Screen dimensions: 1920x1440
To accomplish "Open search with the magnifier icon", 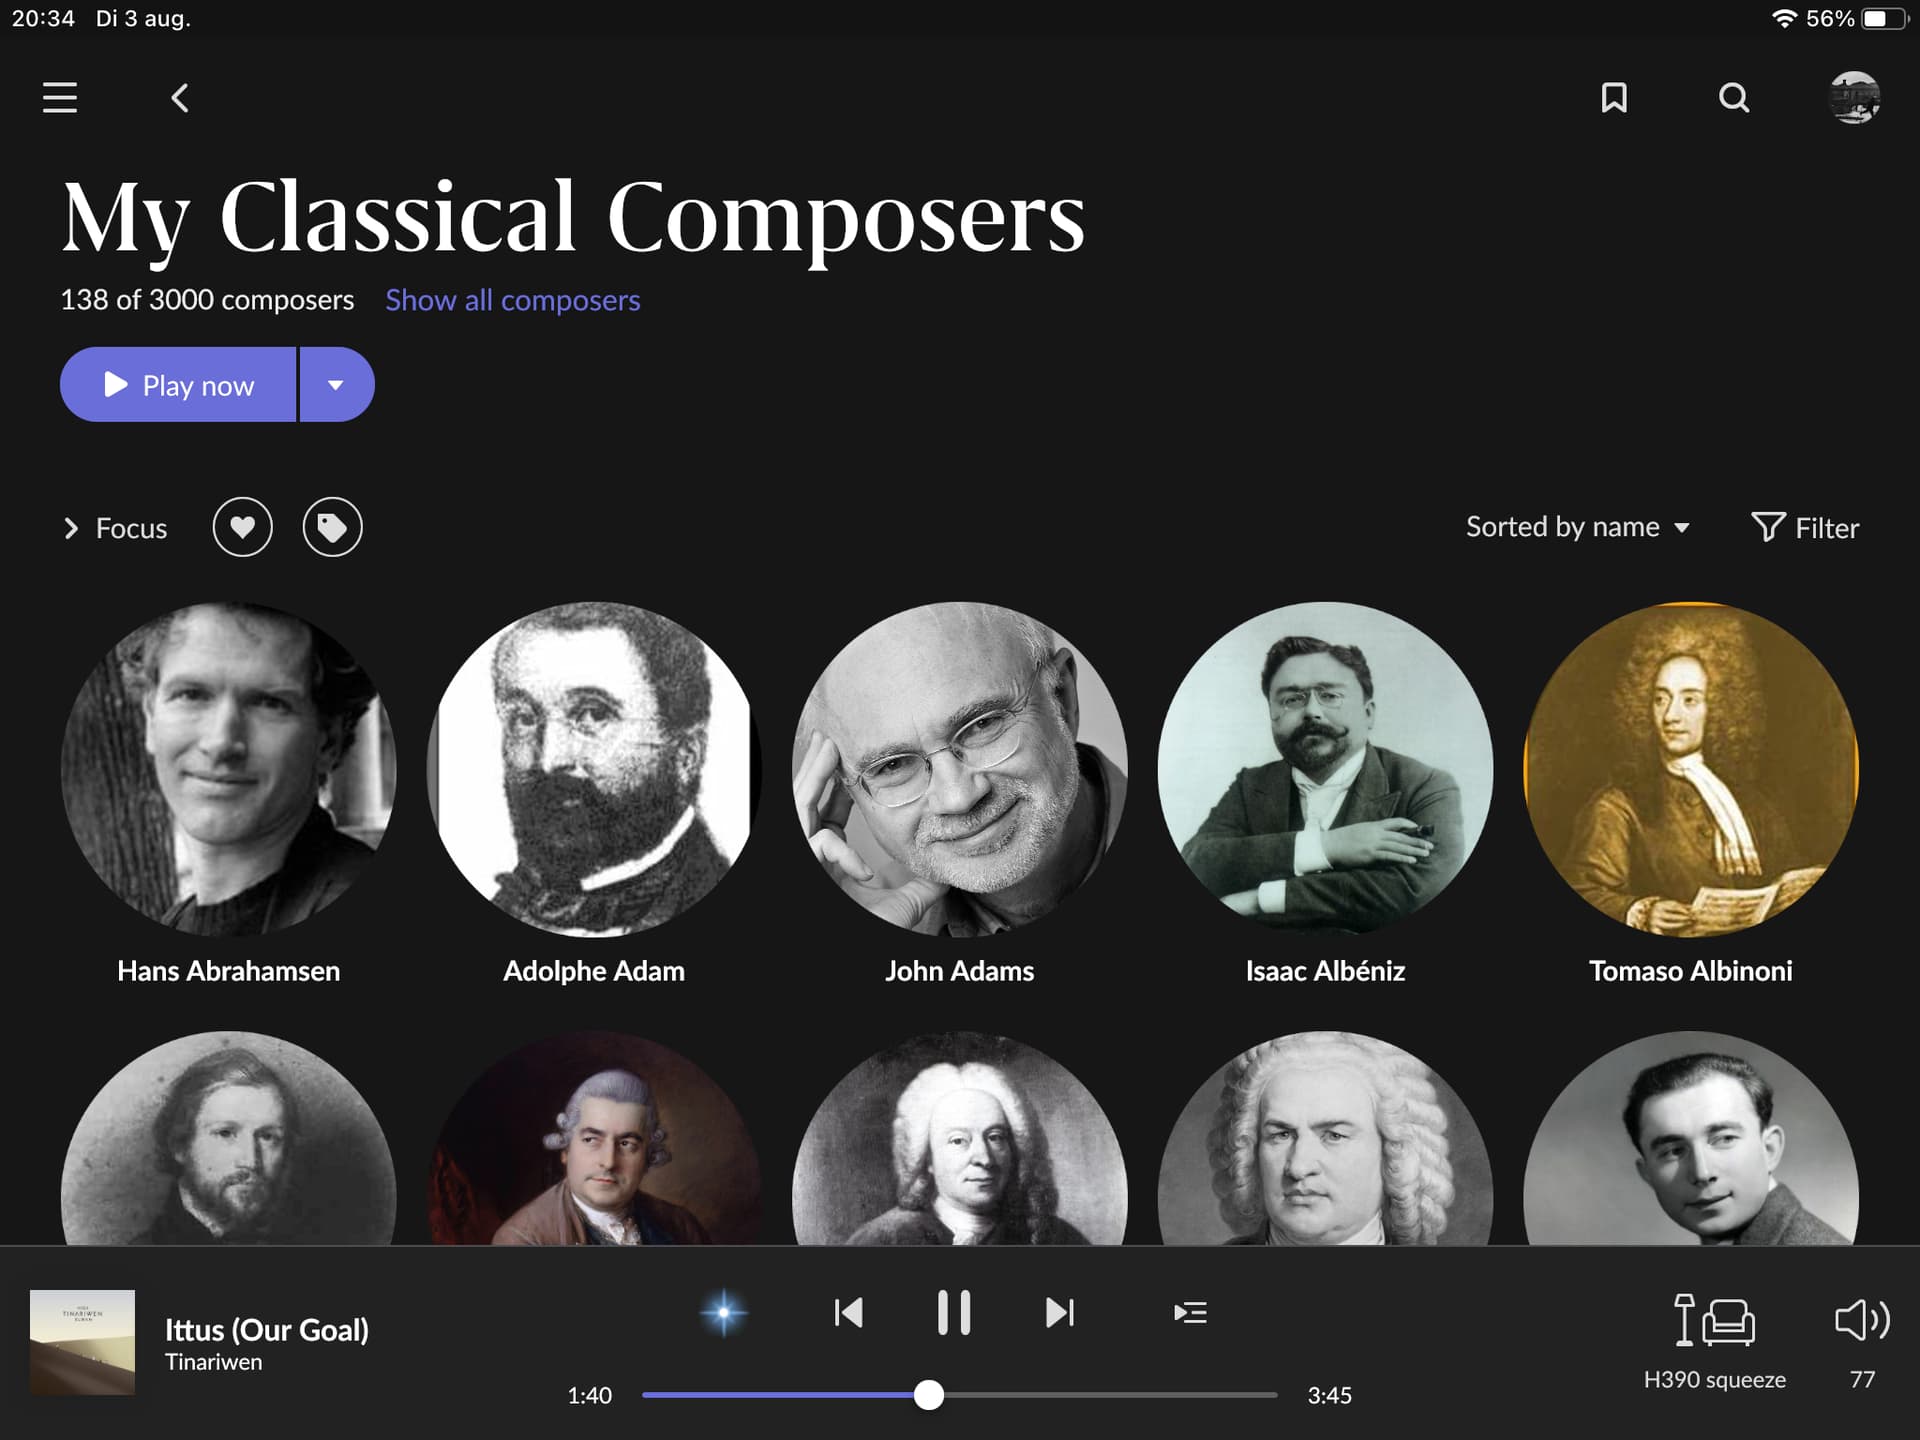I will click(1734, 98).
